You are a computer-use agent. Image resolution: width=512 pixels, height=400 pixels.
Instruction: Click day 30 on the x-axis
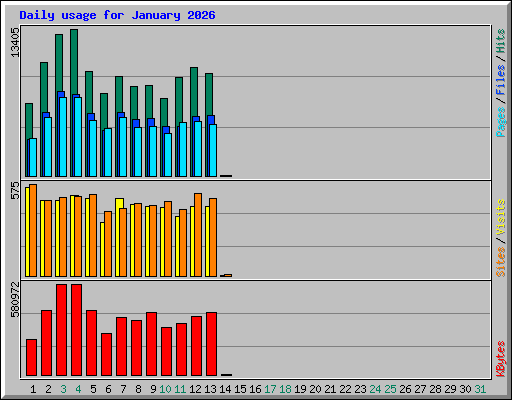point(465,389)
